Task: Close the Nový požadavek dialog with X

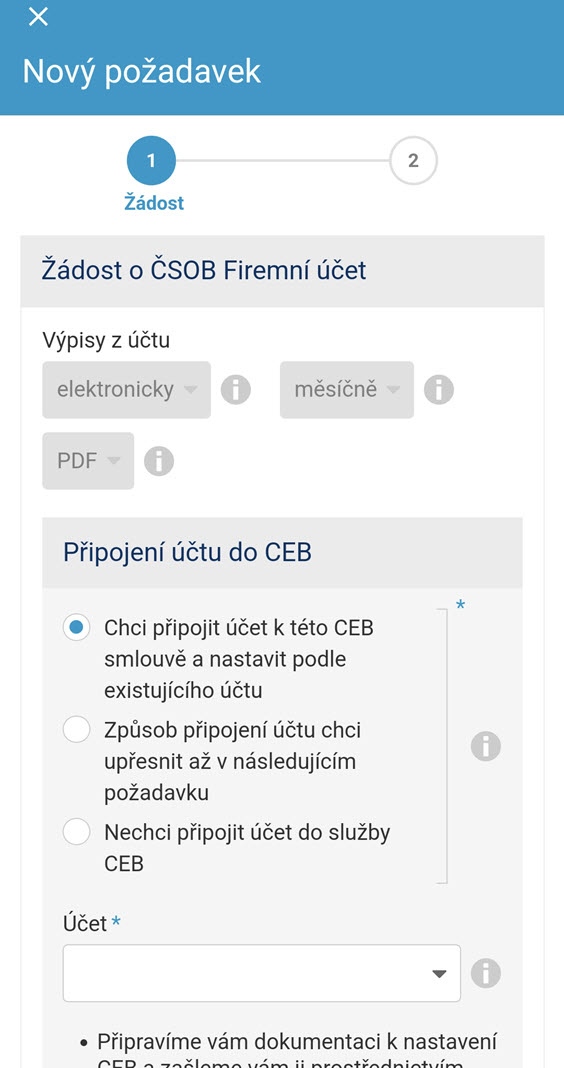Action: click(38, 16)
